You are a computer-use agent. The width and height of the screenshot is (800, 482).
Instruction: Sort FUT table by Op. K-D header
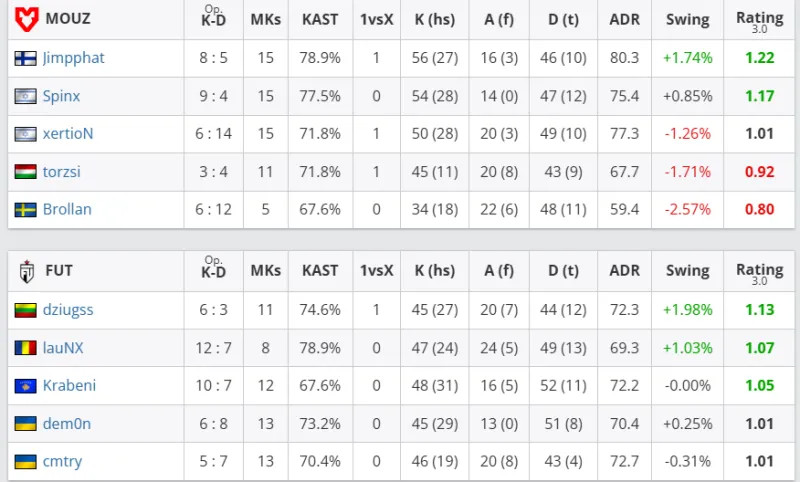[x=213, y=269]
